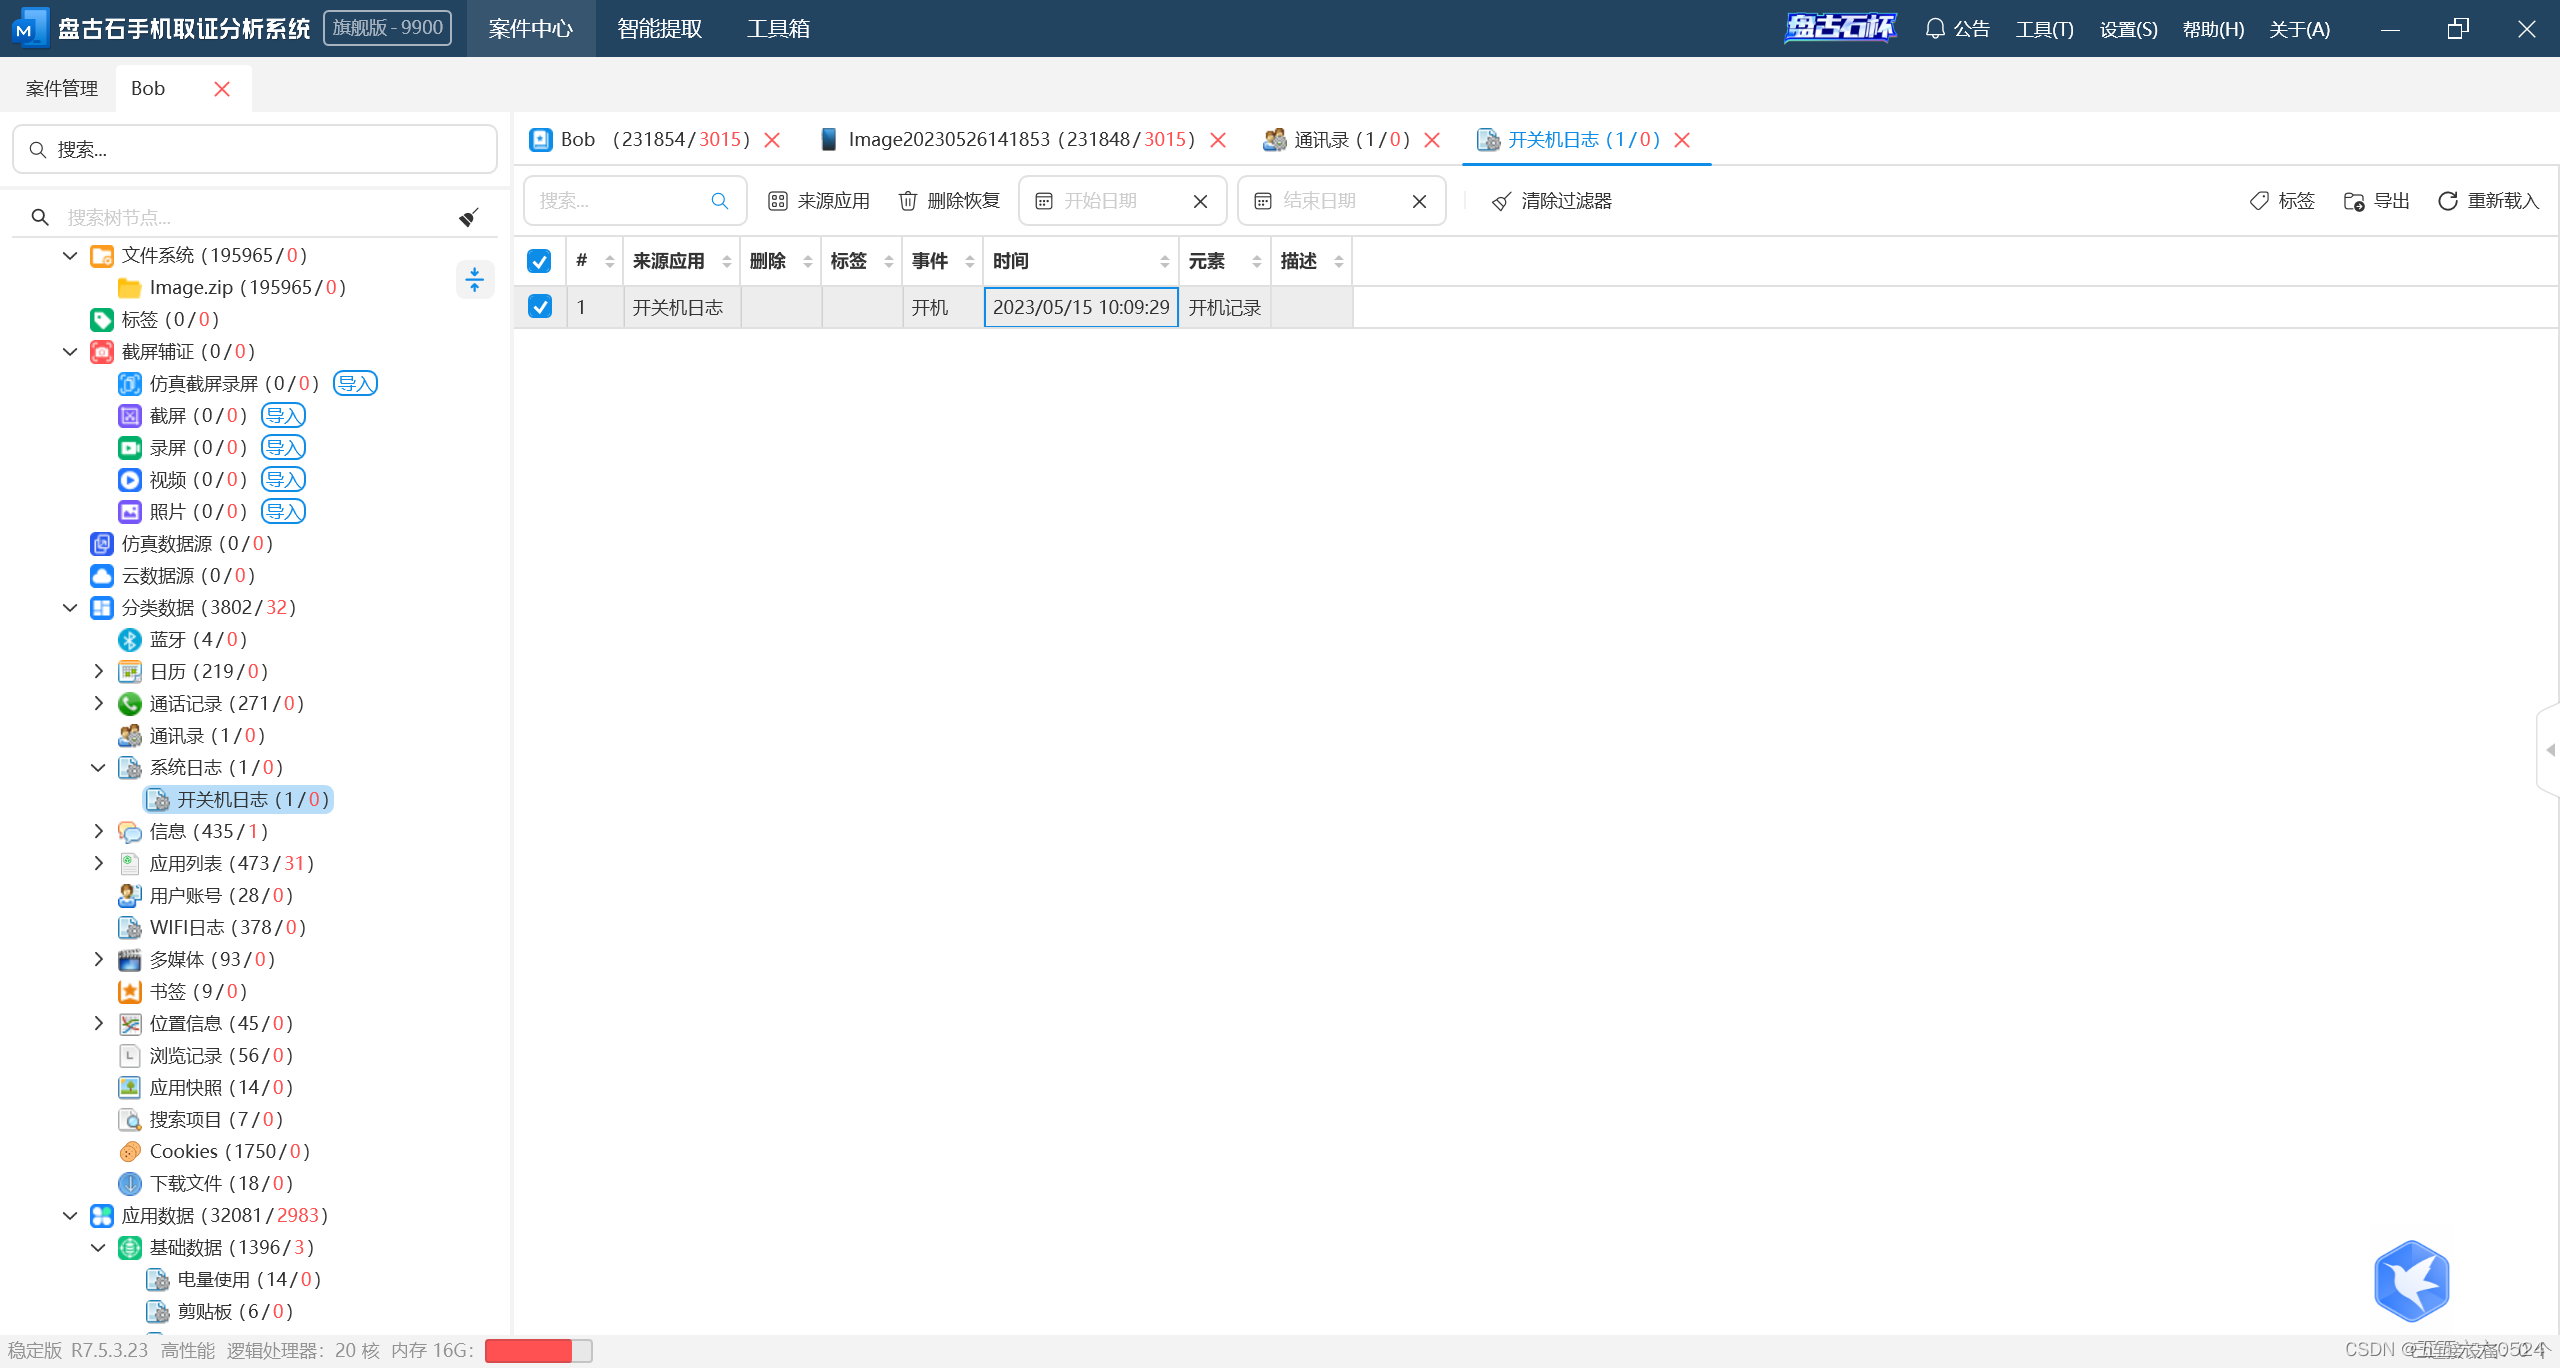Click the reload icon in toolbar
The width and height of the screenshot is (2560, 1368).
[x=2447, y=201]
